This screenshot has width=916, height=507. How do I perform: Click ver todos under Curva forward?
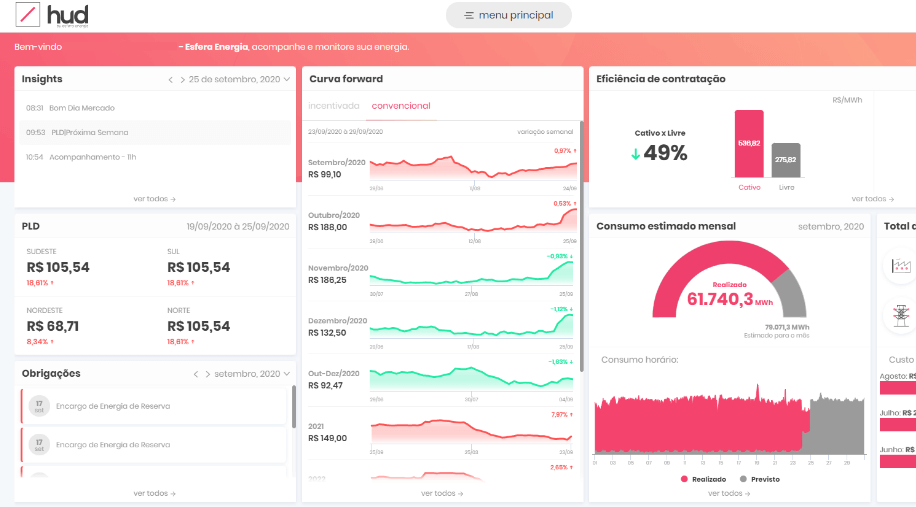click(x=442, y=493)
